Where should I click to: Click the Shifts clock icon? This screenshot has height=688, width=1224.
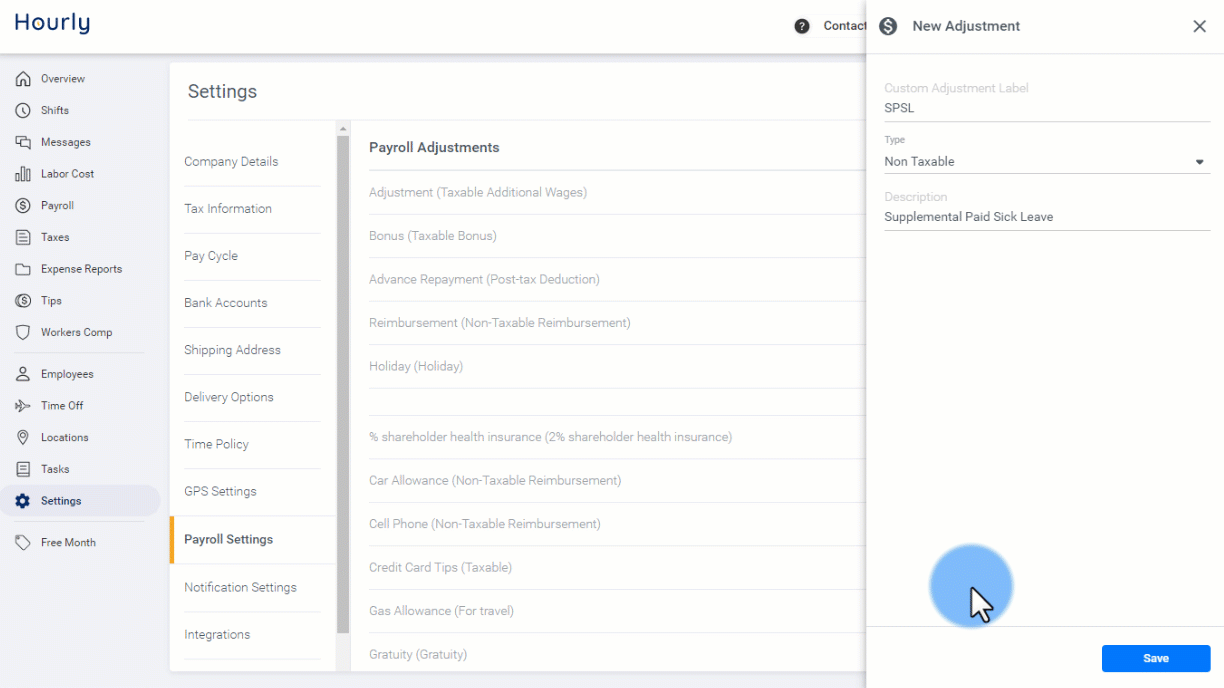coord(23,111)
